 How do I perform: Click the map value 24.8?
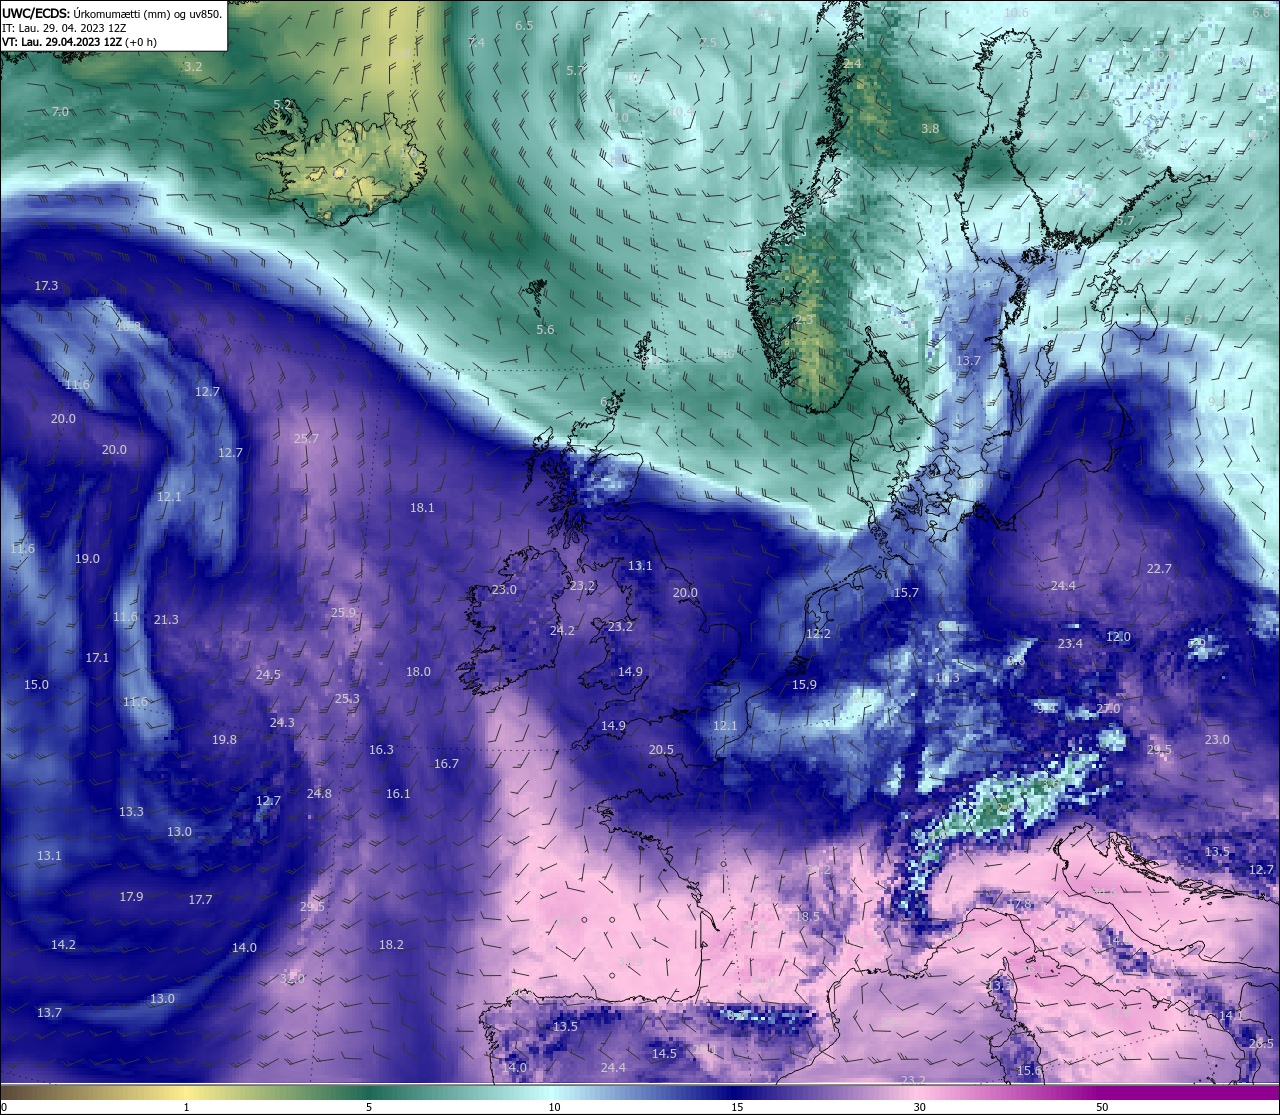[319, 794]
